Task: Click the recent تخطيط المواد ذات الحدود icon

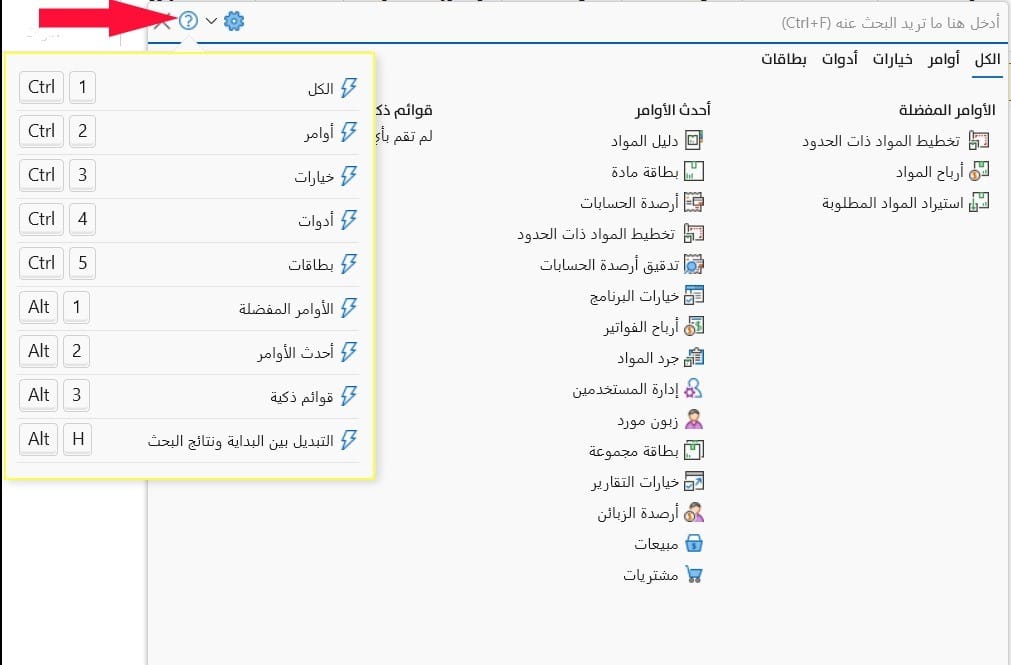Action: pos(694,233)
